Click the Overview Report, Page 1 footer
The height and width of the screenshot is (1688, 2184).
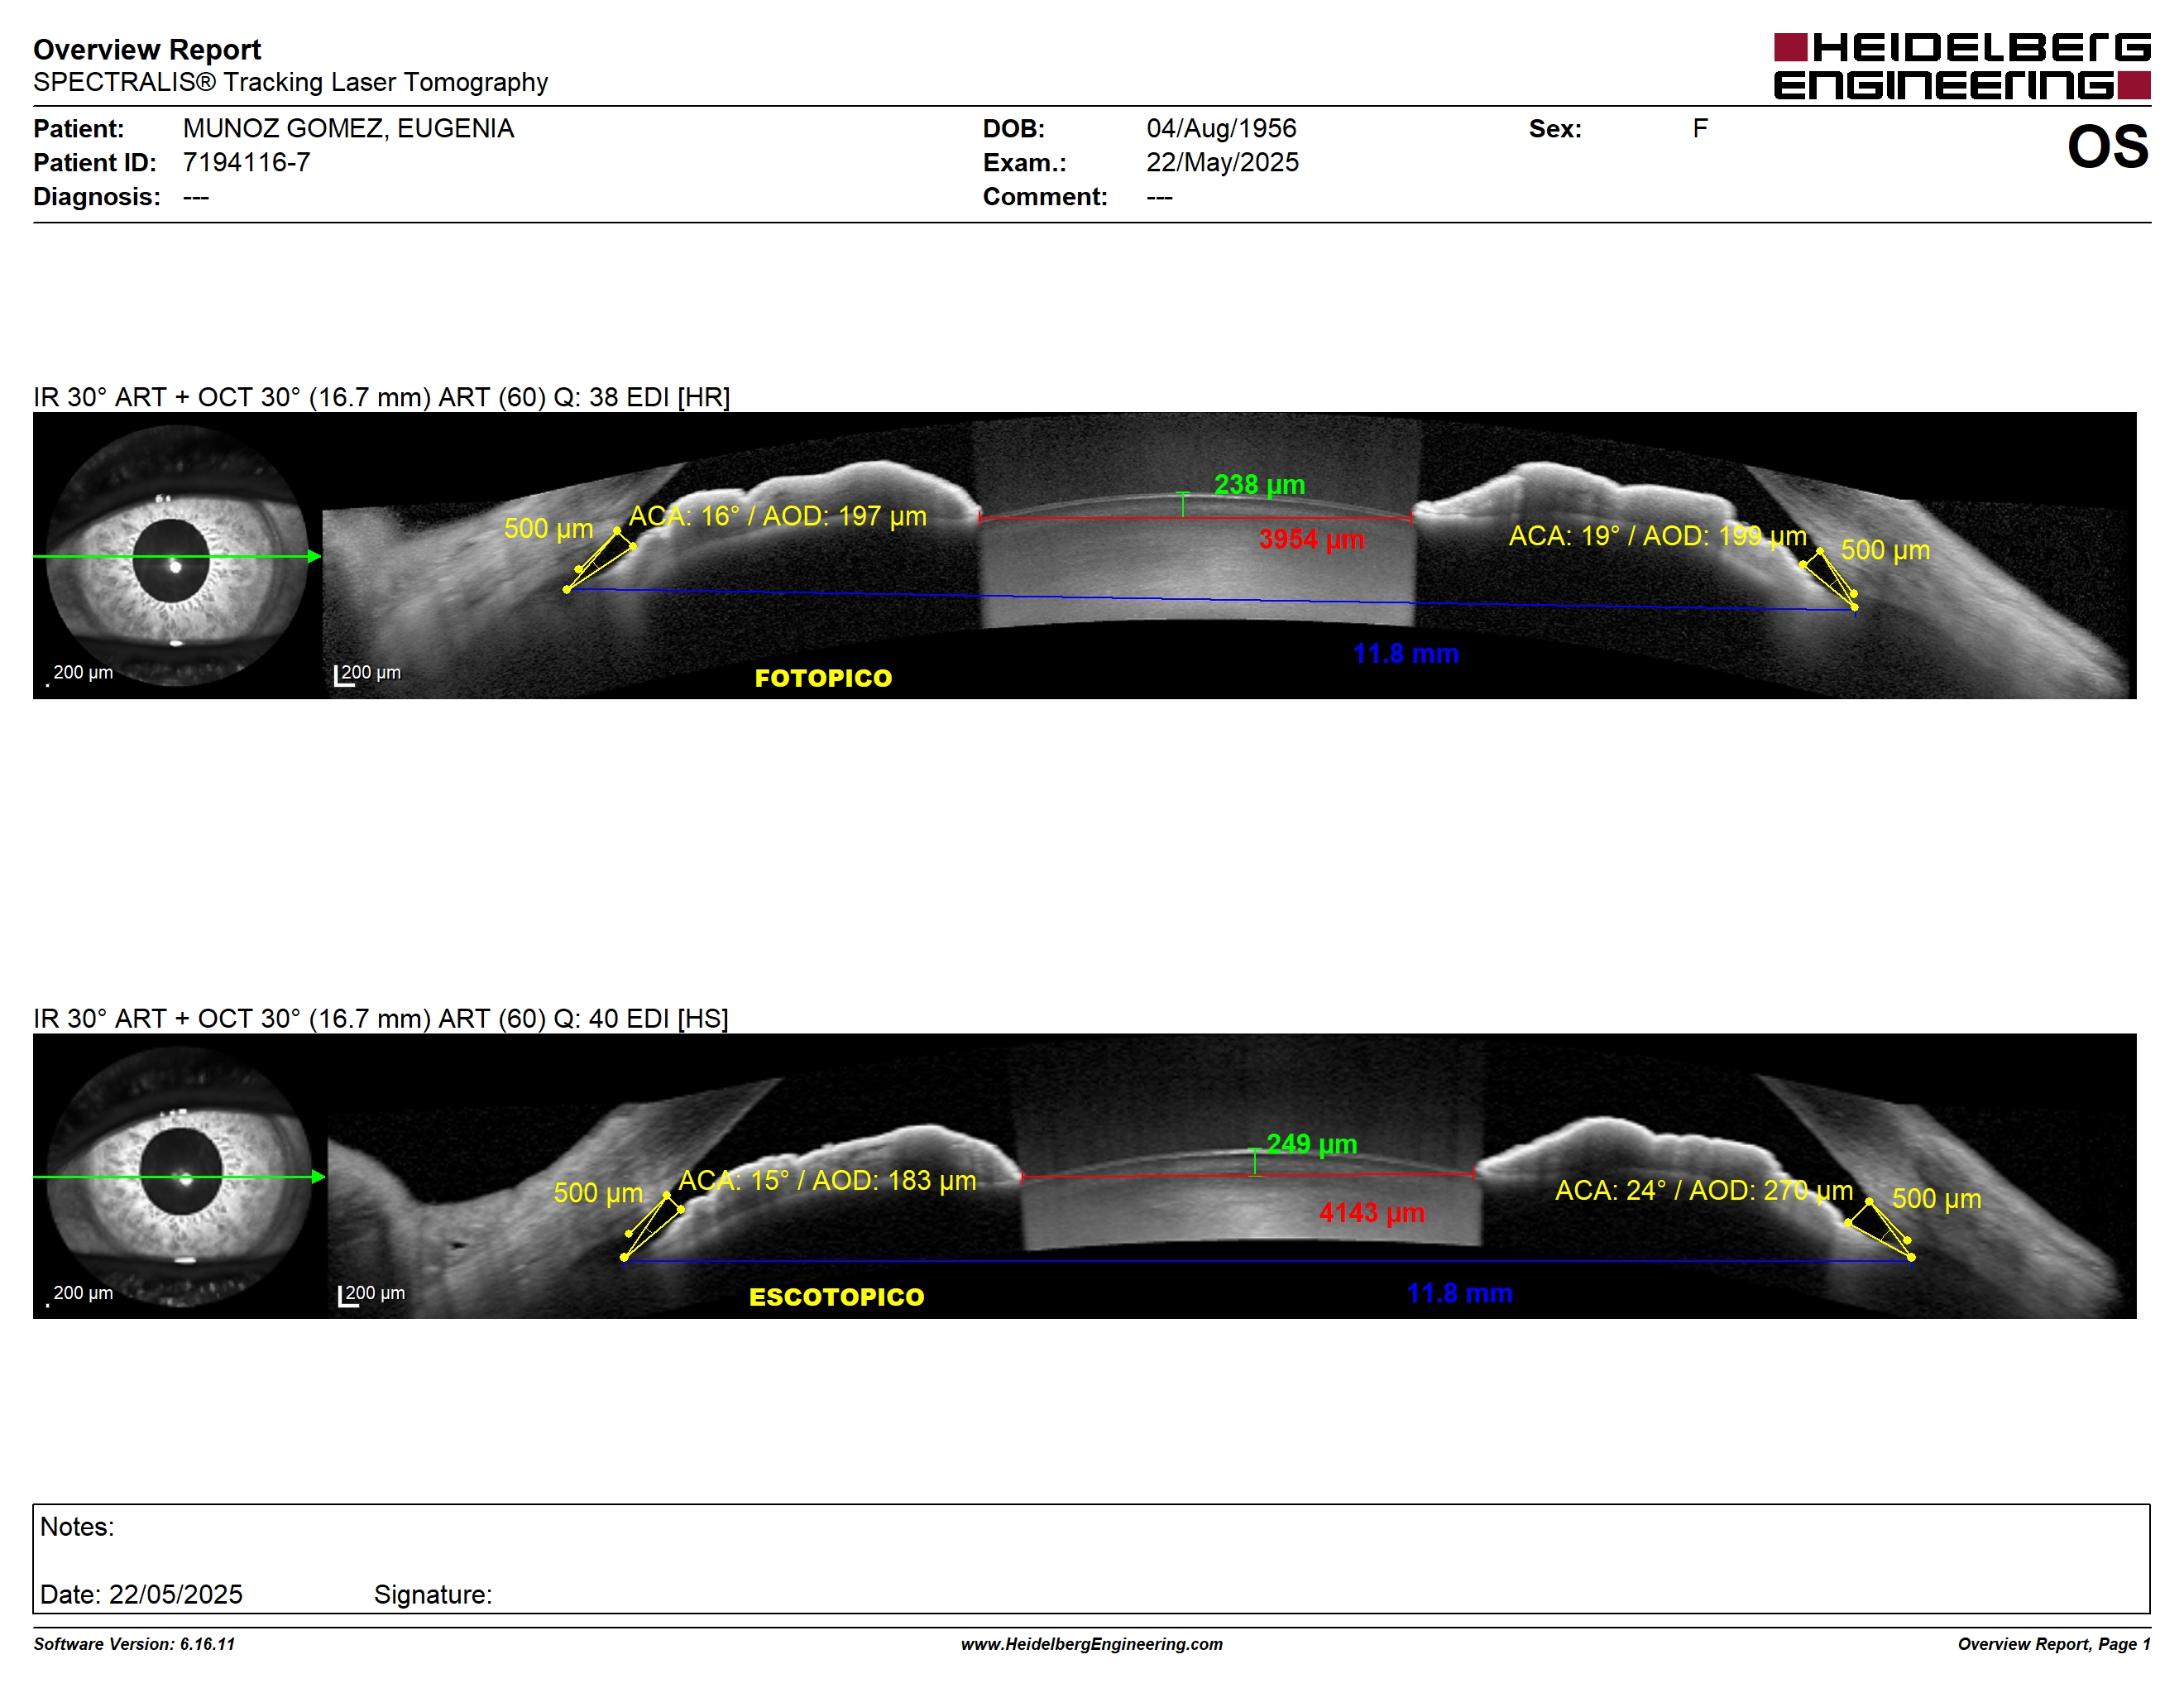pyautogui.click(x=2054, y=1644)
